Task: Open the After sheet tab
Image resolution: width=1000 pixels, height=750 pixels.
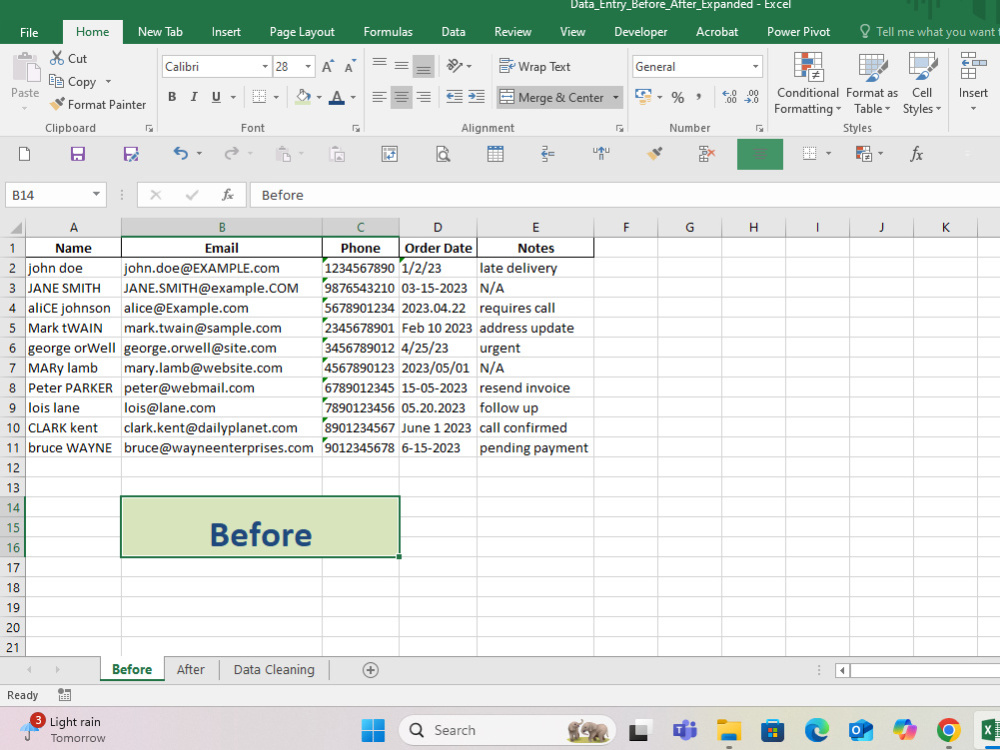Action: tap(191, 670)
